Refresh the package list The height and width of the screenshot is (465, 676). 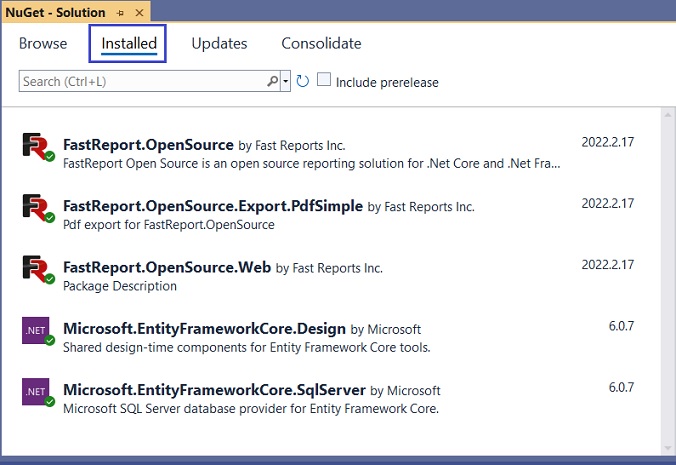point(303,81)
